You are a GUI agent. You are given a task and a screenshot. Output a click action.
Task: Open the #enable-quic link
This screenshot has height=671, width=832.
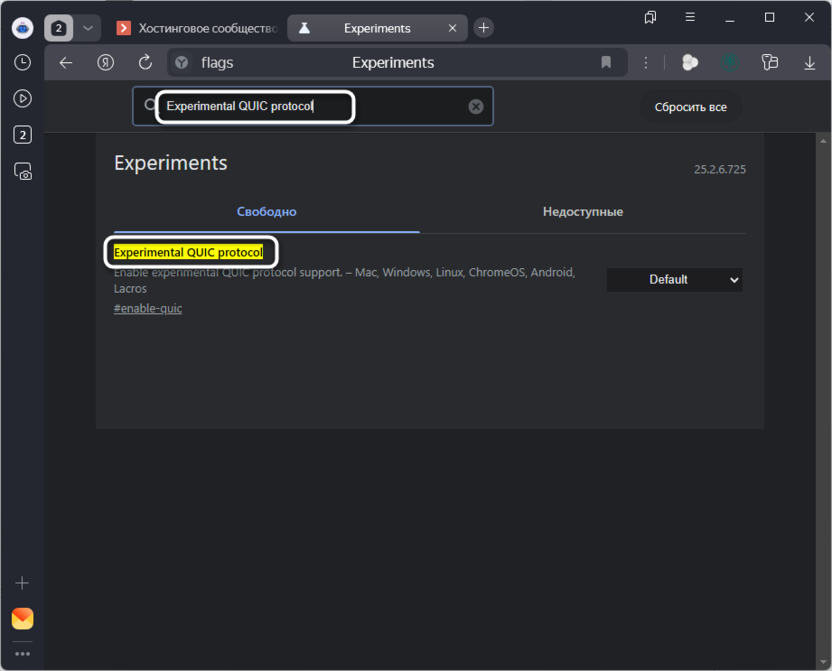click(x=148, y=308)
